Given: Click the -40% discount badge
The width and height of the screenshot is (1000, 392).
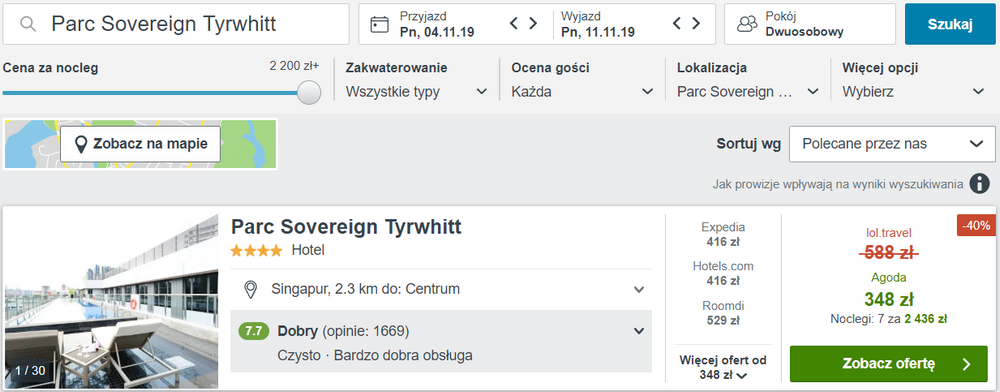Looking at the screenshot, I should (976, 225).
